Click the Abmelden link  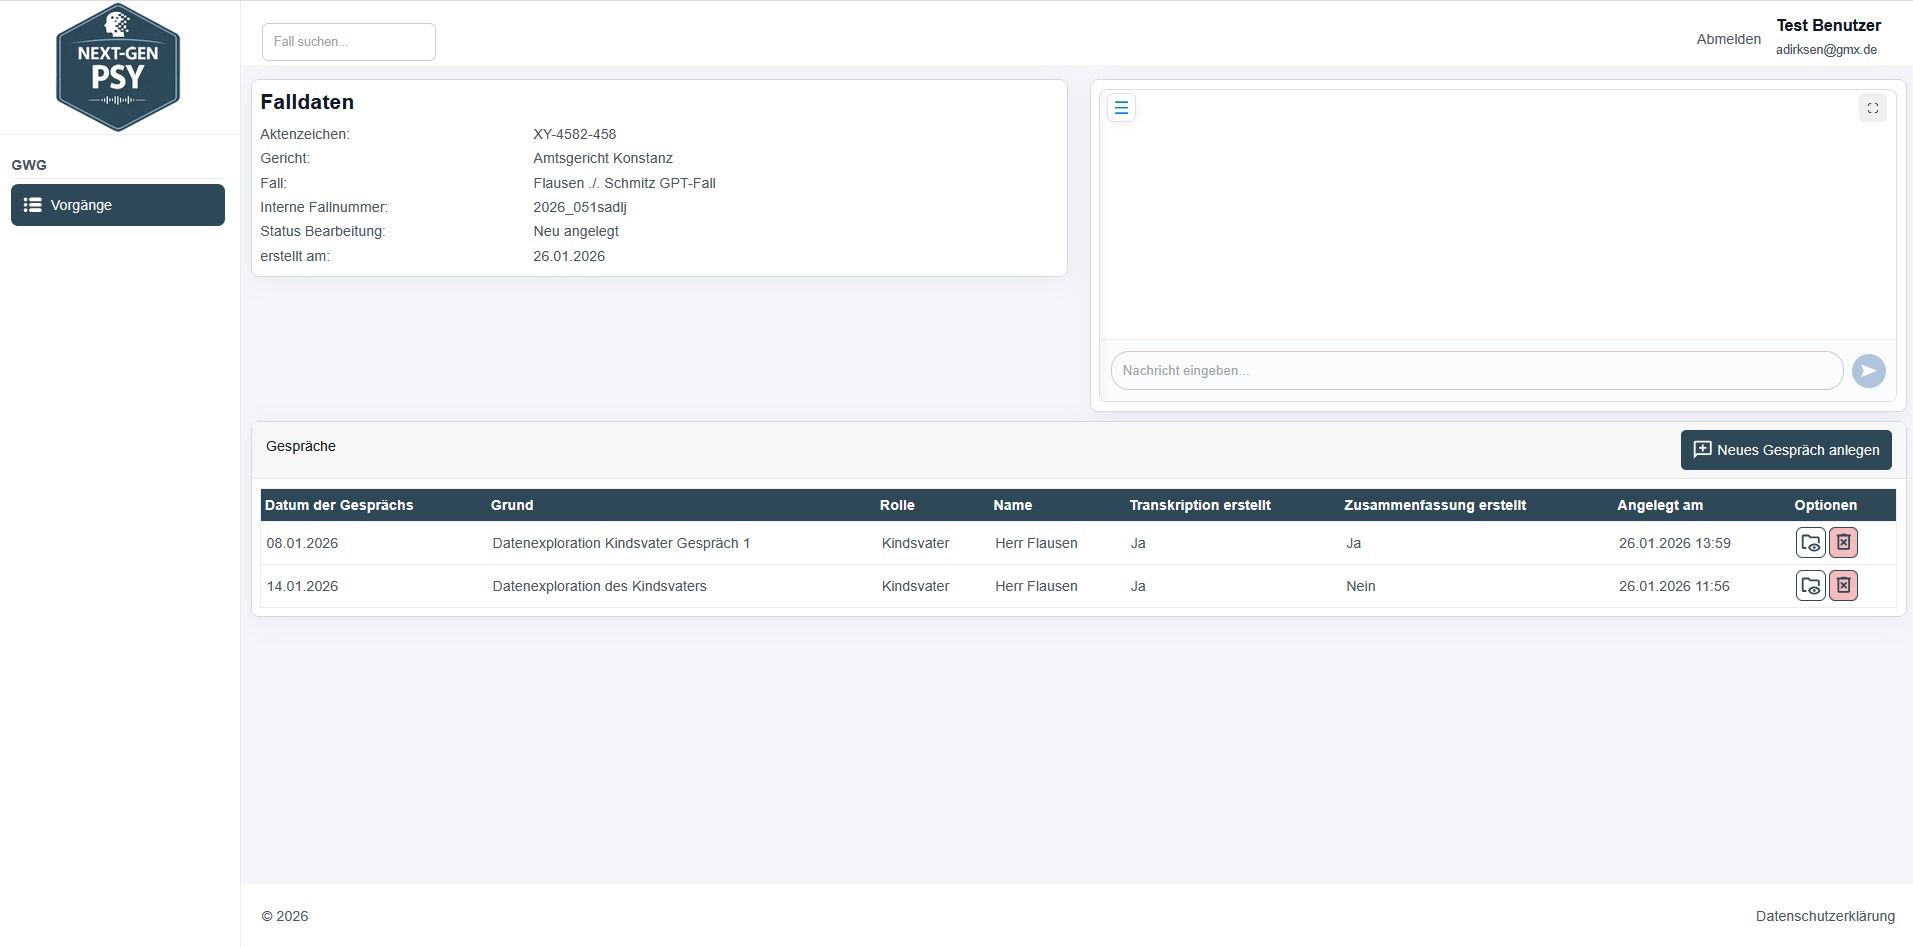point(1728,39)
